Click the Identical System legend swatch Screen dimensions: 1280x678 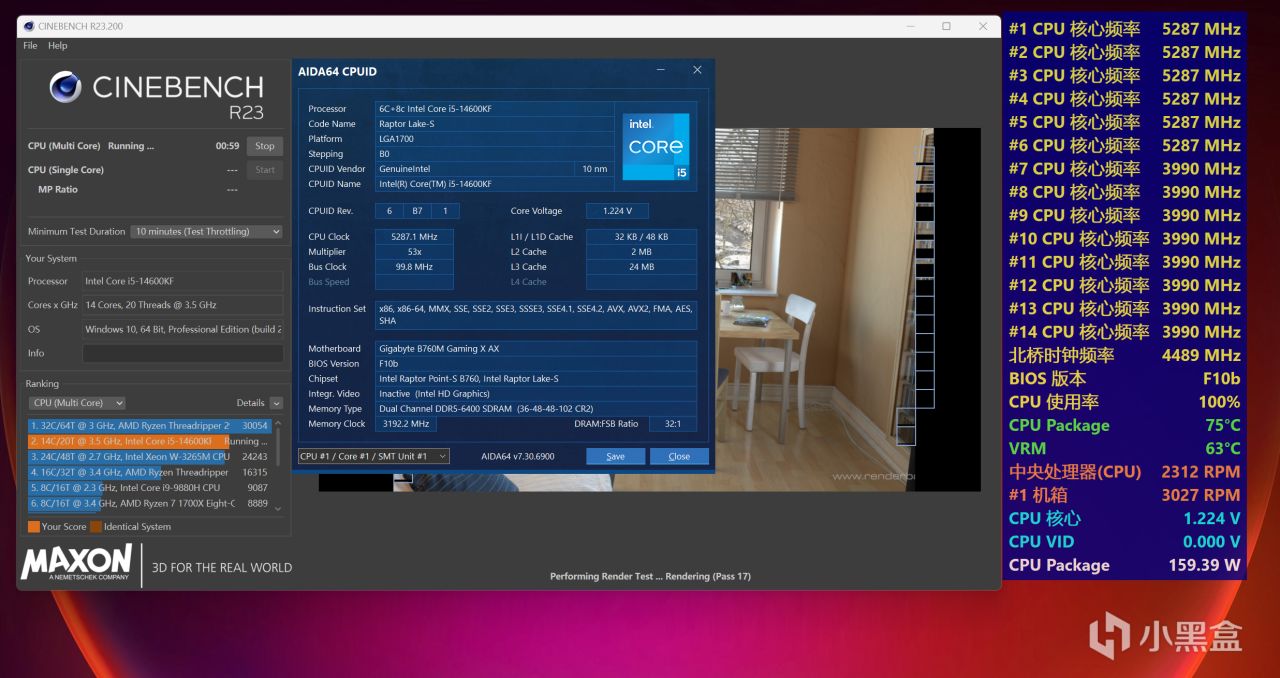96,527
